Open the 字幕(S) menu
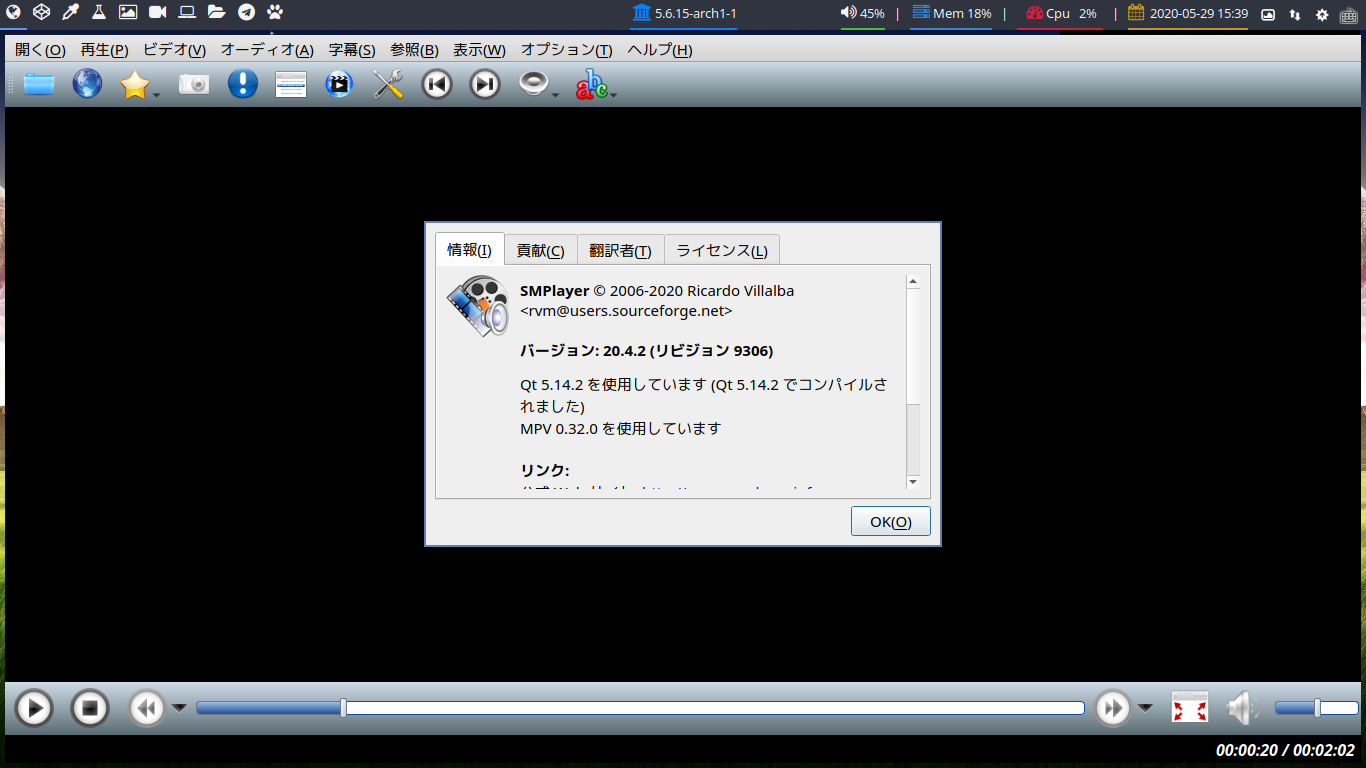Image resolution: width=1366 pixels, height=768 pixels. pos(352,50)
